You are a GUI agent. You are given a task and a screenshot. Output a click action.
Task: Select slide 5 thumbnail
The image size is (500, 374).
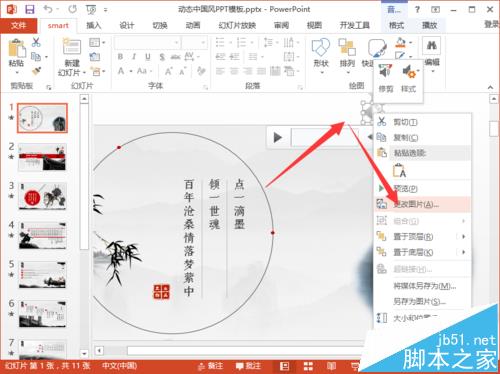point(42,275)
